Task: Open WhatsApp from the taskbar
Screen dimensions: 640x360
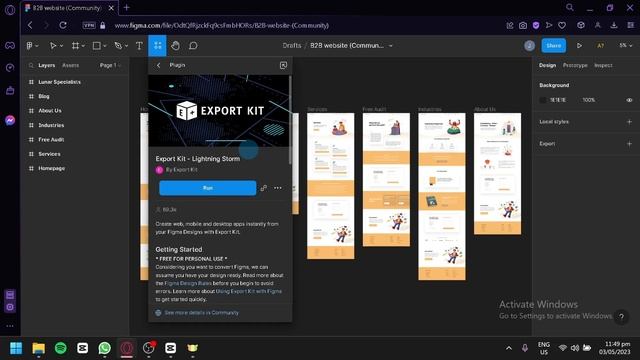Action: tap(104, 348)
